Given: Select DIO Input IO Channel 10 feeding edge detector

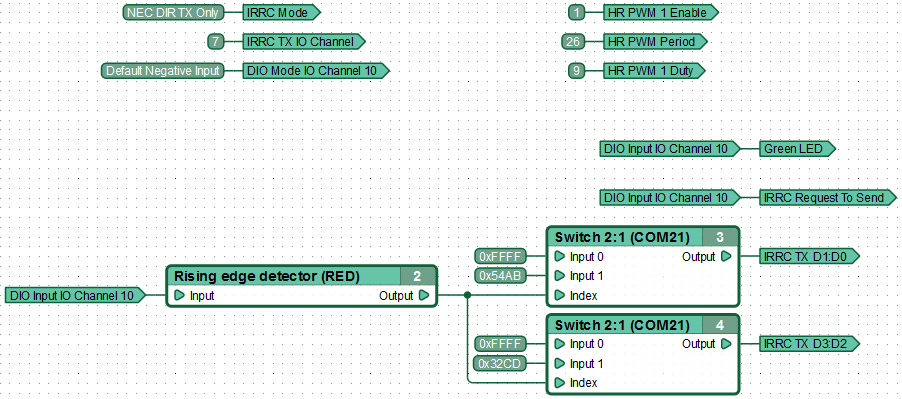Looking at the screenshot, I should (x=76, y=296).
